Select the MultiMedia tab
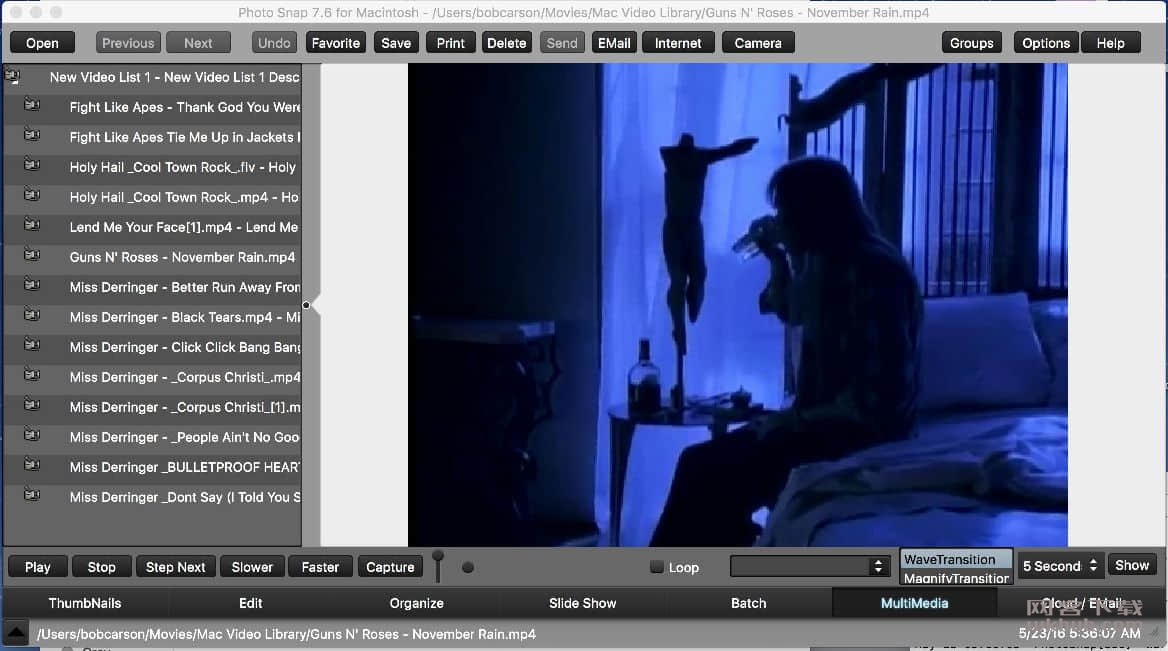 915,603
